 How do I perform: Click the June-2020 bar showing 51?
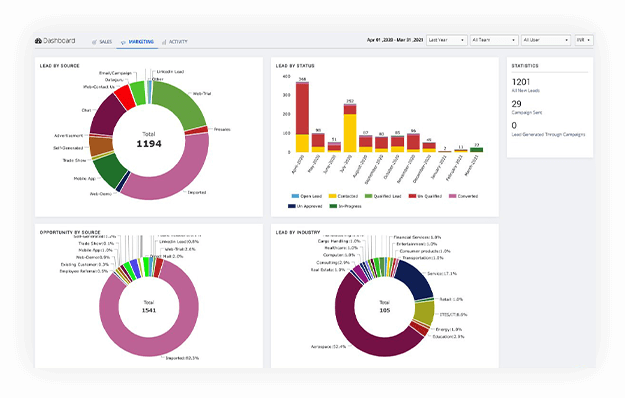[x=334, y=147]
